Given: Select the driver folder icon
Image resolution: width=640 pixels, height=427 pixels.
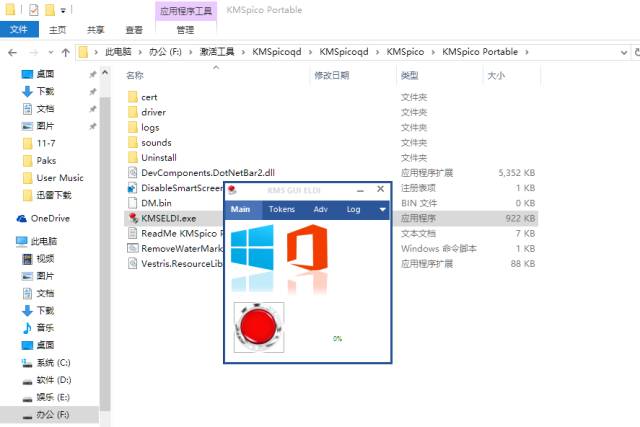Looking at the screenshot, I should 133,112.
